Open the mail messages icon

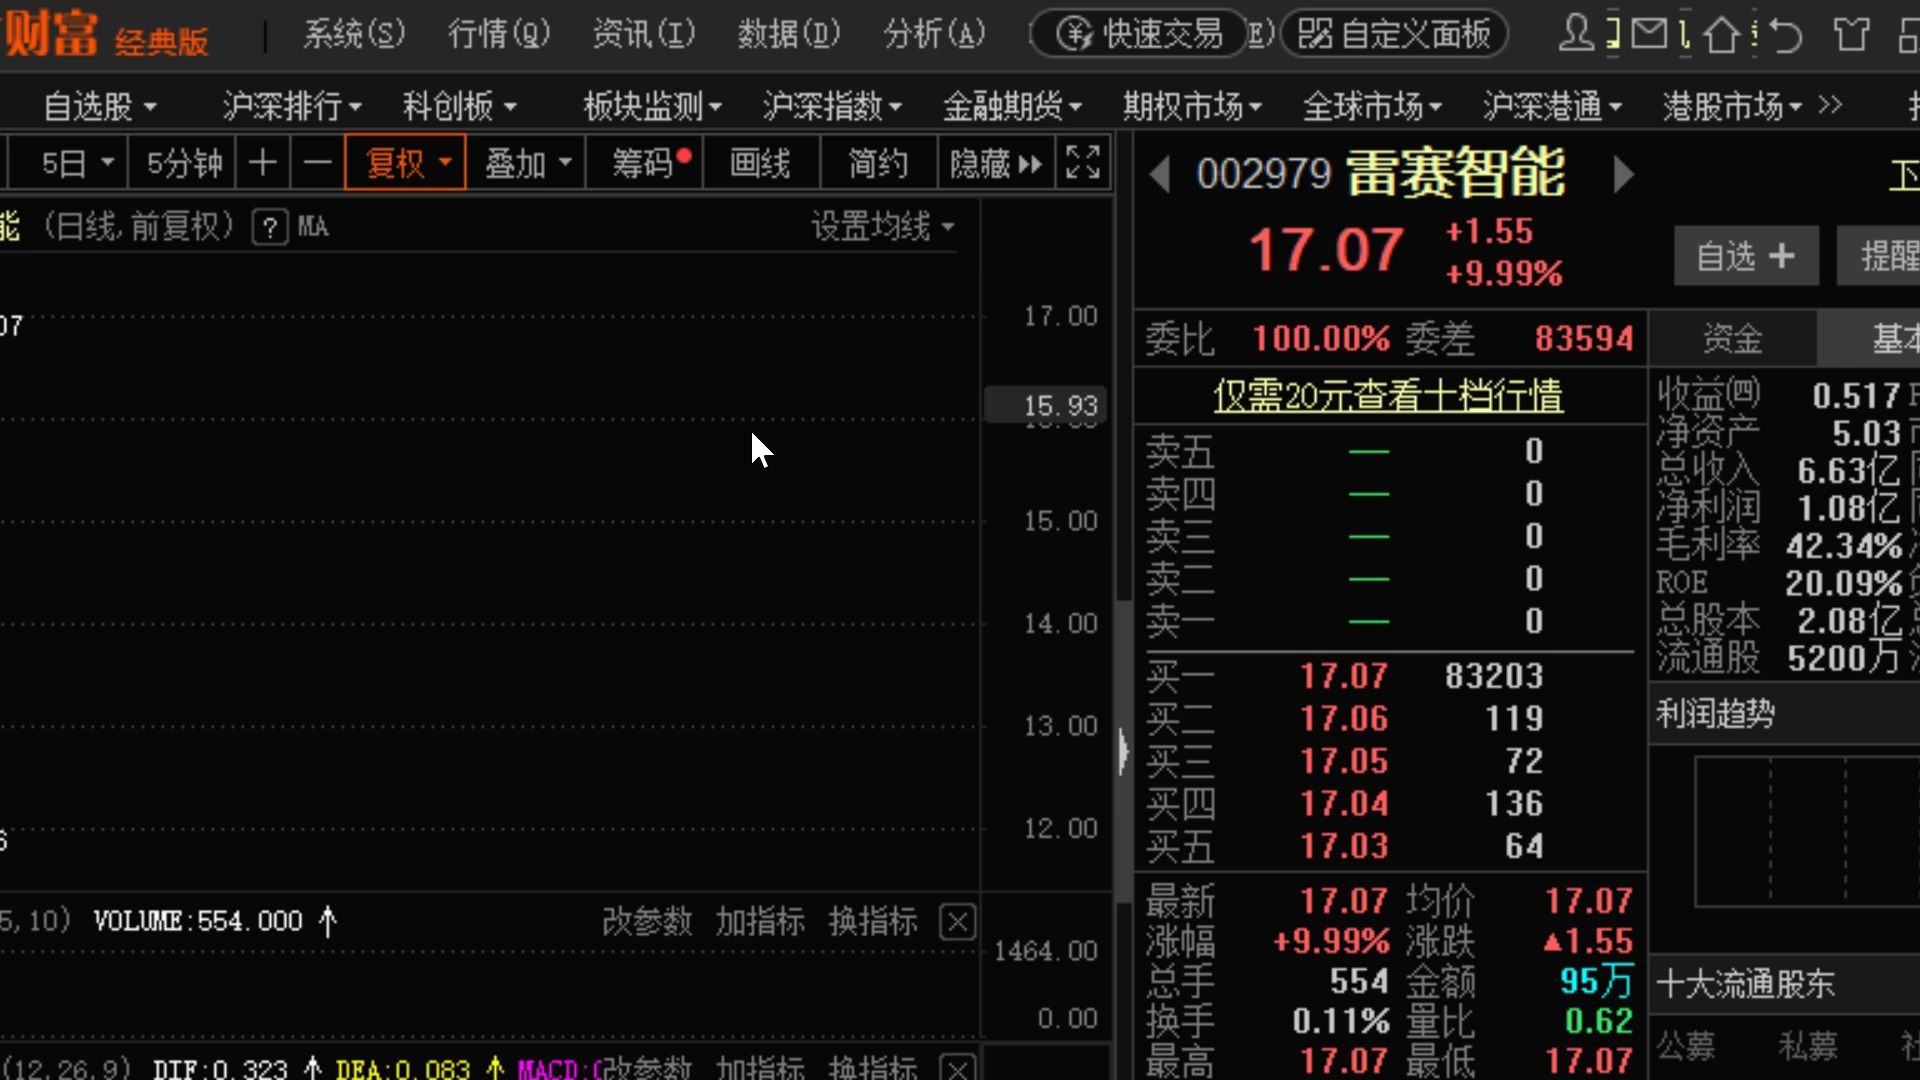(x=1649, y=33)
